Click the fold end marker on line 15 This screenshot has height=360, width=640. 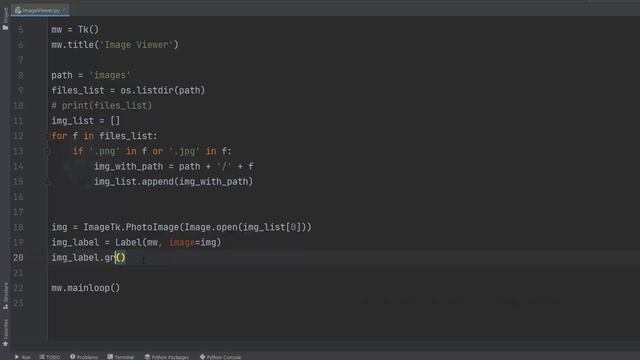click(47, 182)
